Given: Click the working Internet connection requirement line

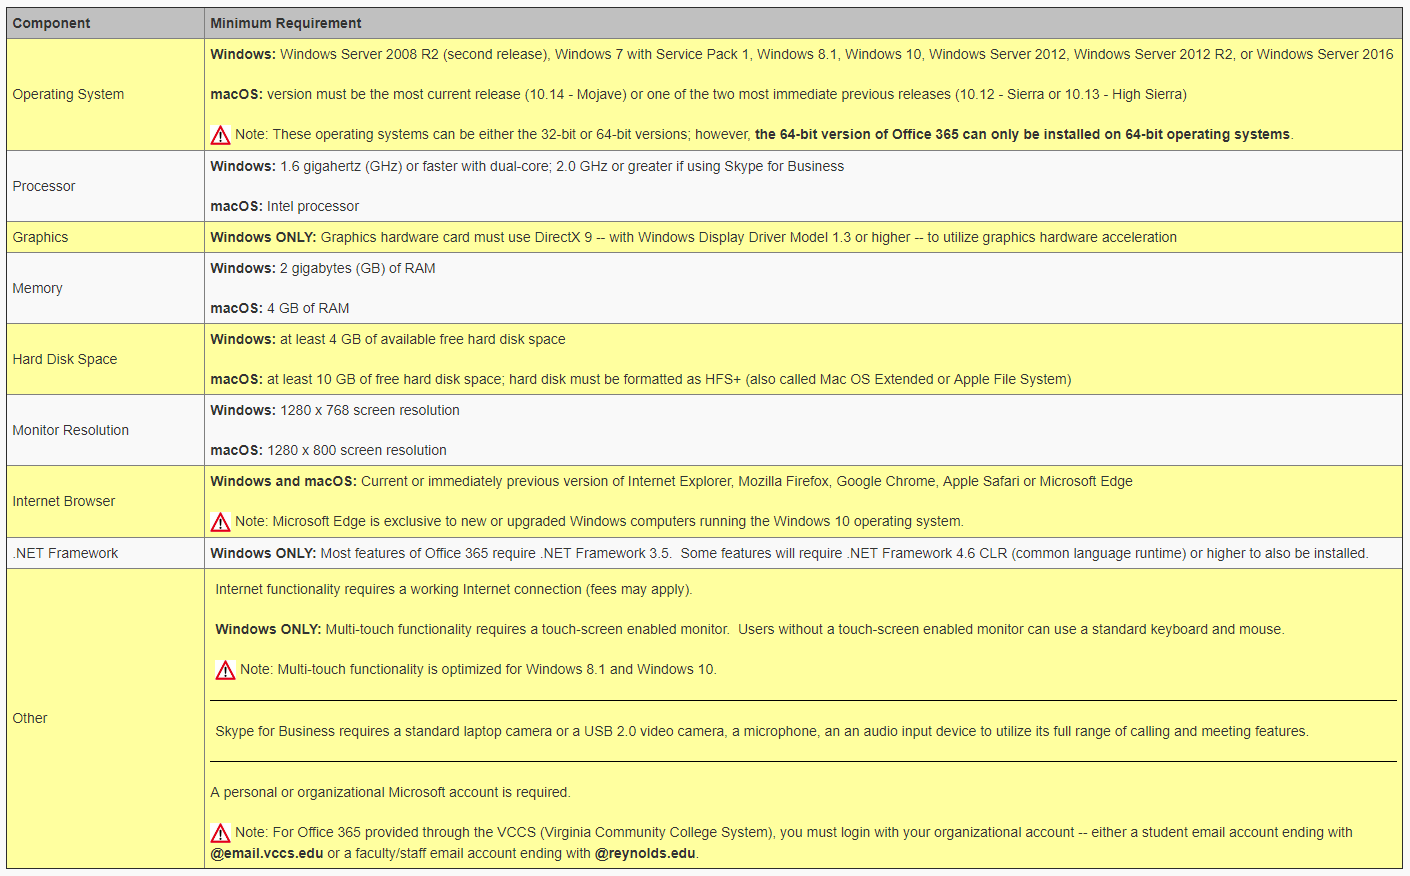Looking at the screenshot, I should tap(453, 589).
